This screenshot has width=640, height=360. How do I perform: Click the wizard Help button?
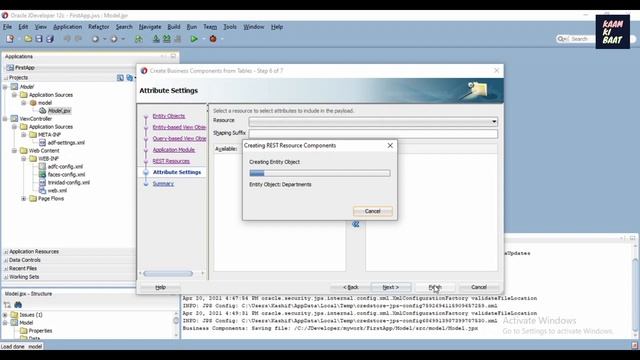click(x=160, y=287)
